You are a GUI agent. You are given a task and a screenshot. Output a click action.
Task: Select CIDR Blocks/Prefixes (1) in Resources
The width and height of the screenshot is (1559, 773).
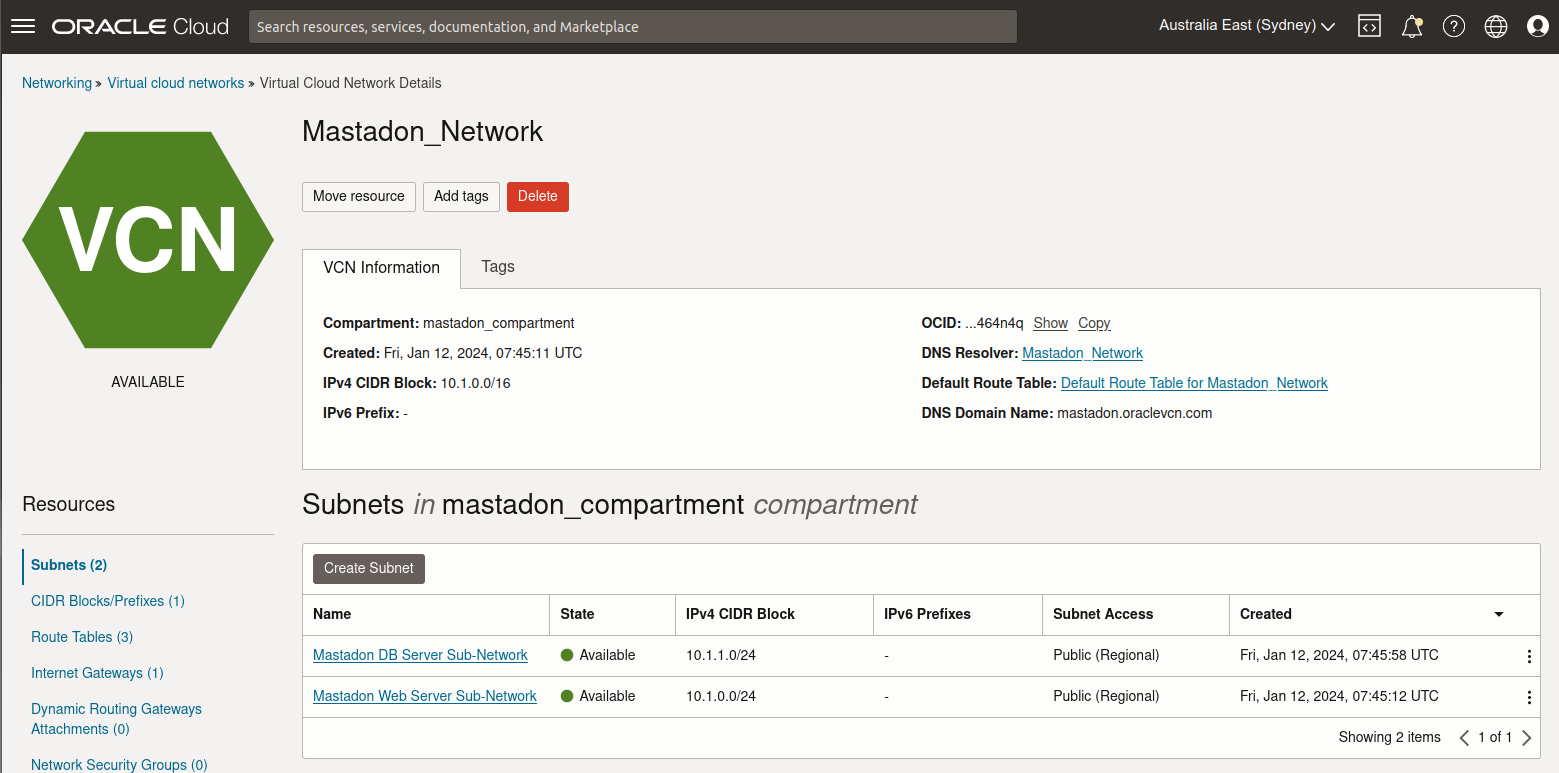click(108, 601)
